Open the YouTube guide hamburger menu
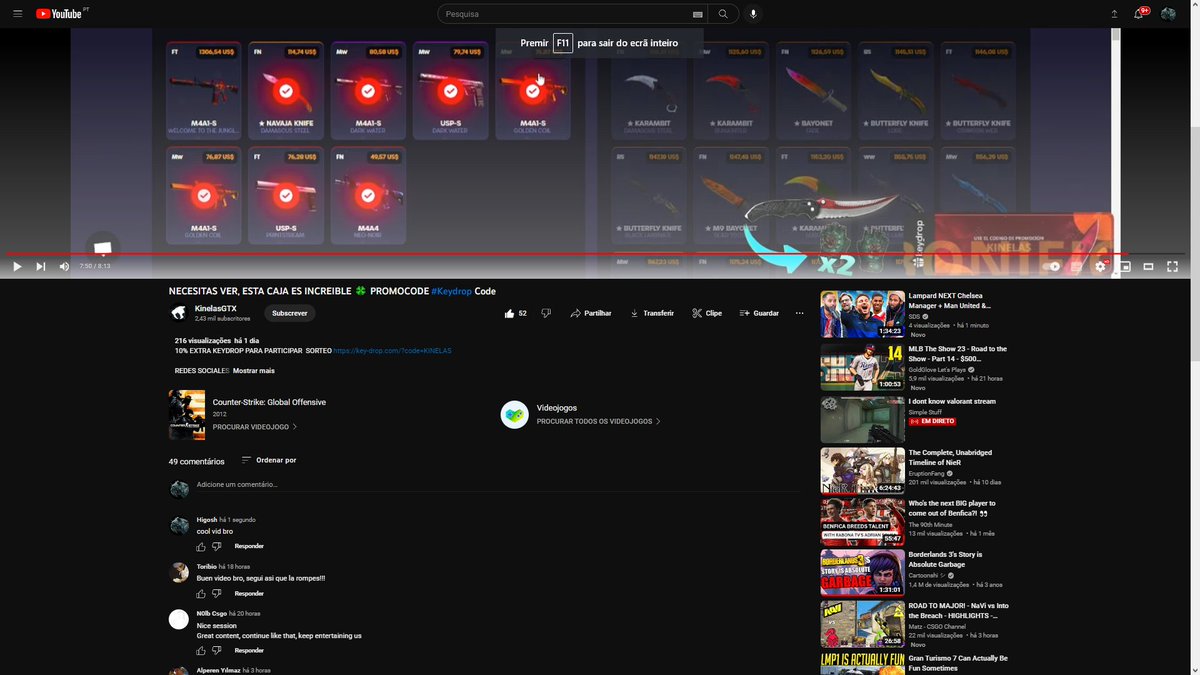 [17, 14]
